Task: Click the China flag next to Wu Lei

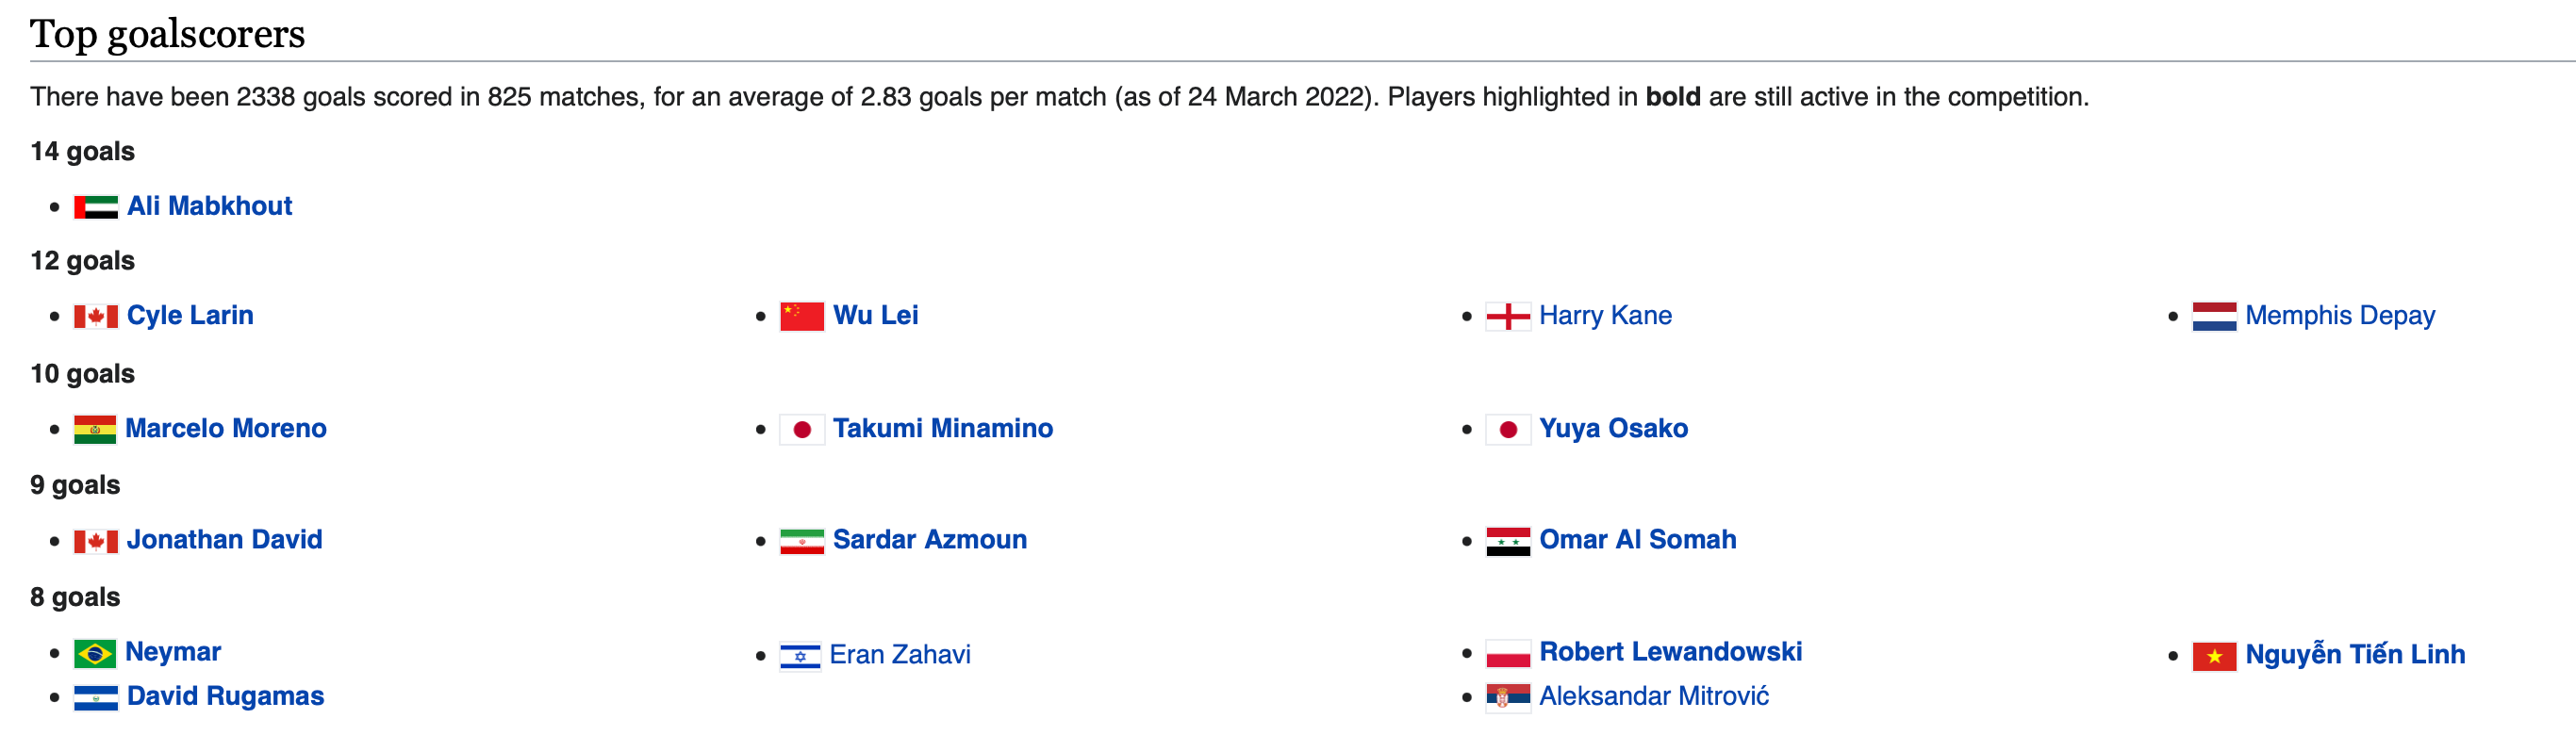Action: (801, 316)
